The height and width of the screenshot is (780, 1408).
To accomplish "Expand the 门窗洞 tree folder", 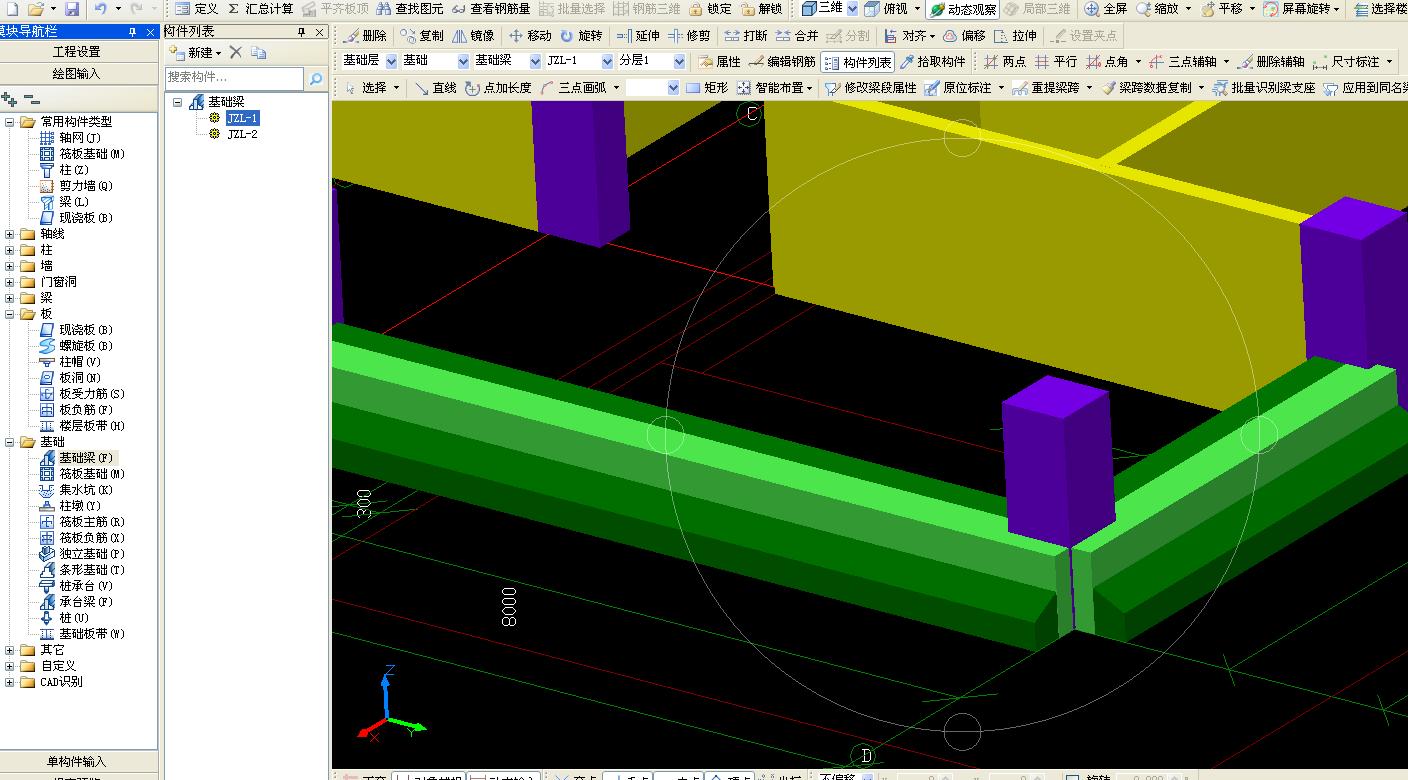I will point(10,282).
